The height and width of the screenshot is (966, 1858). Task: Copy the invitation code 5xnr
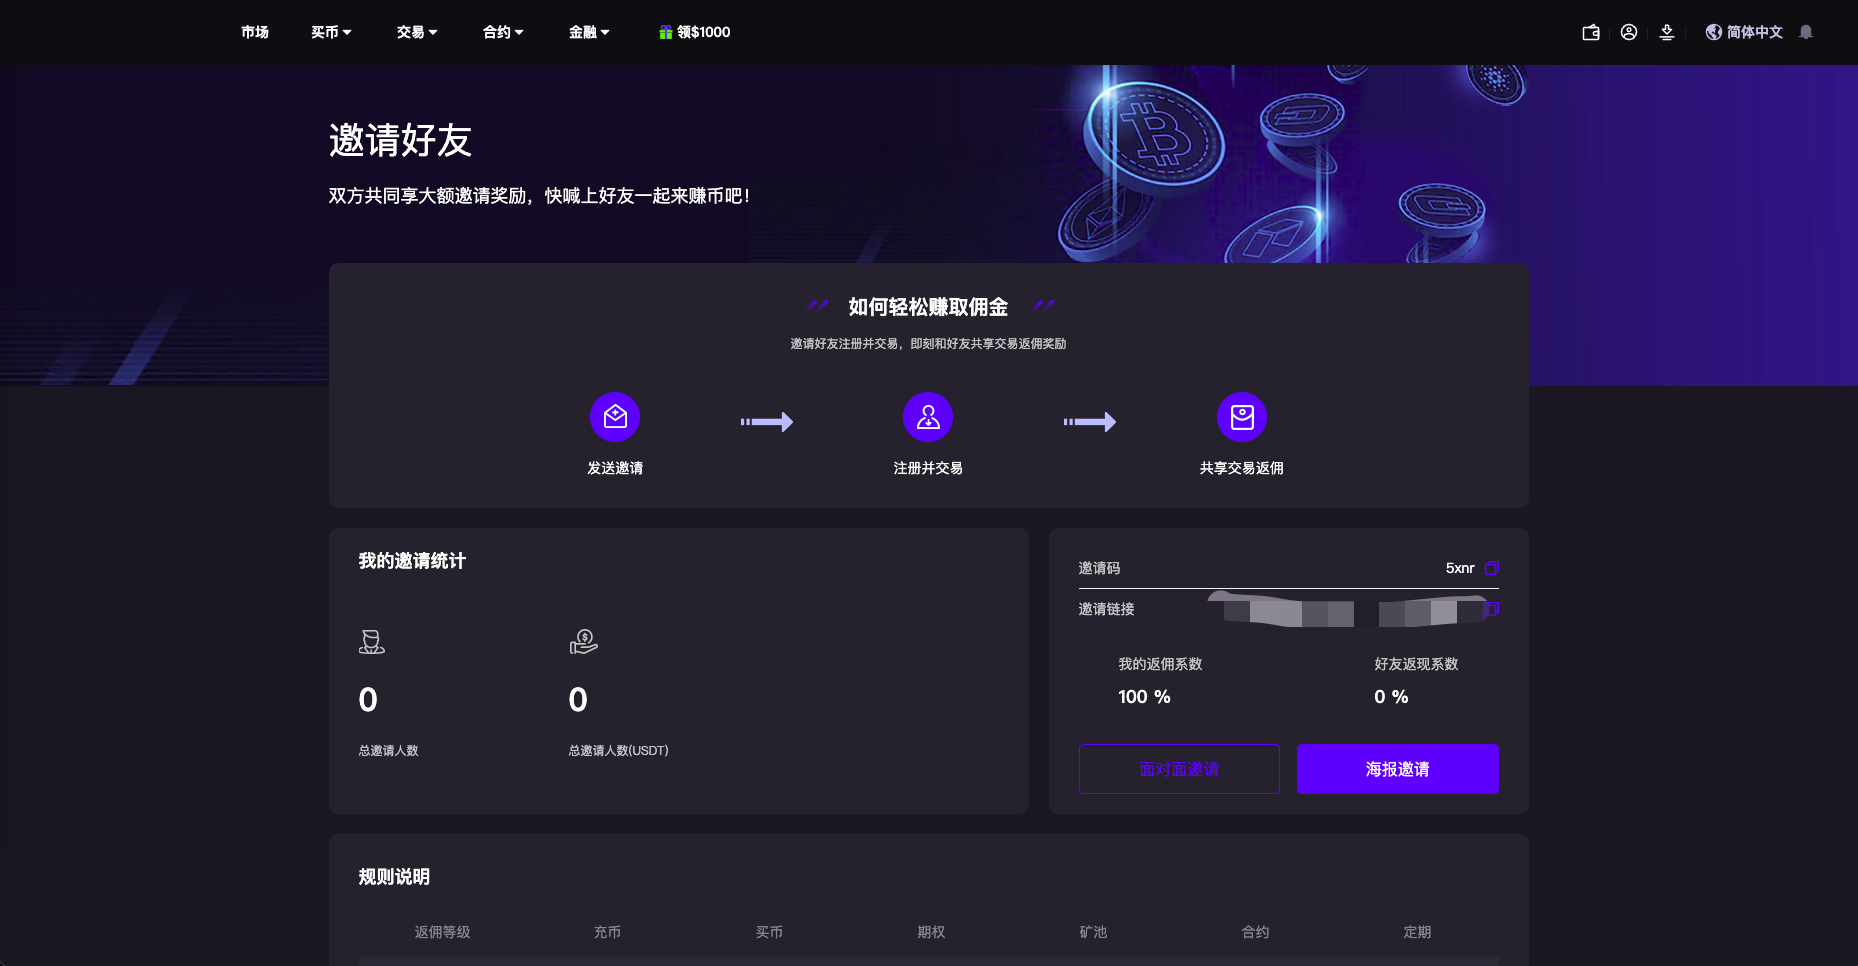pyautogui.click(x=1491, y=568)
